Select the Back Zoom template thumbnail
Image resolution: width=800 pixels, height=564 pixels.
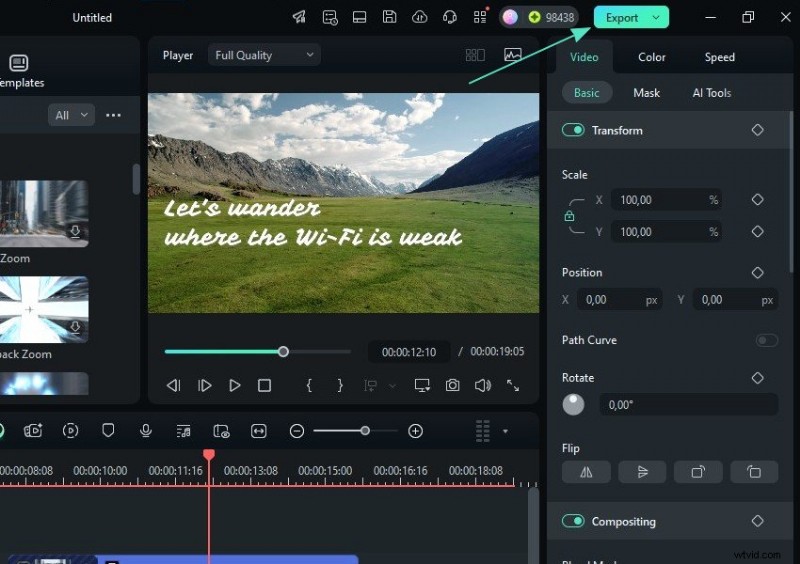44,309
